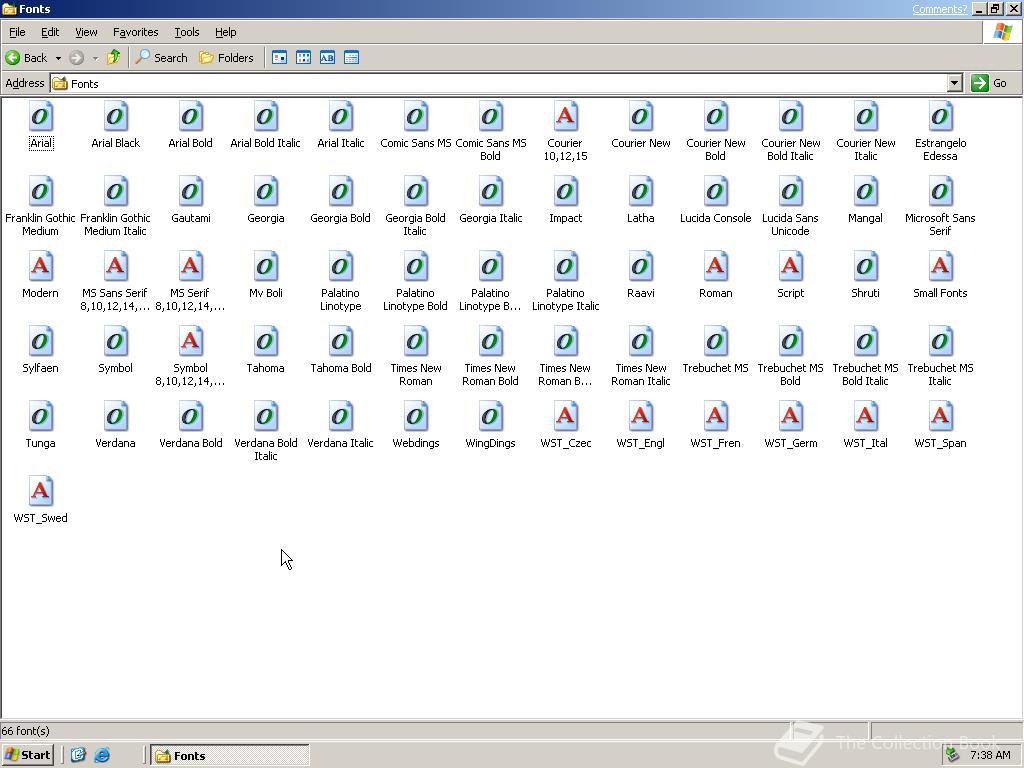Click the Comic Sans MS font icon

(415, 116)
